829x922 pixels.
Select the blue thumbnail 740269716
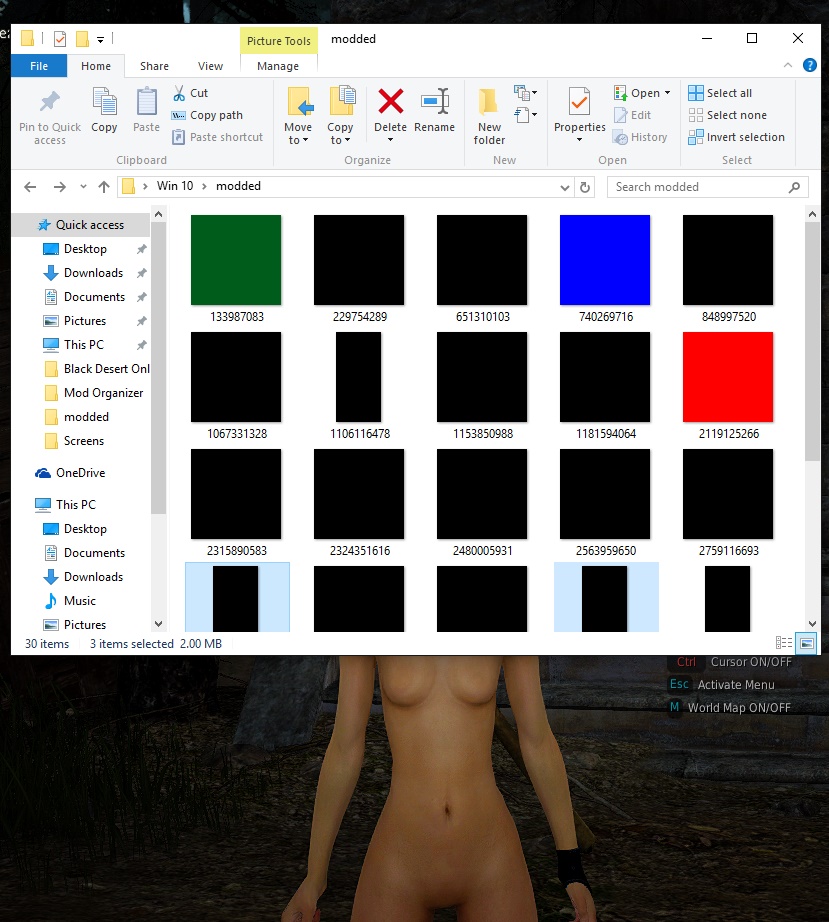pos(604,260)
